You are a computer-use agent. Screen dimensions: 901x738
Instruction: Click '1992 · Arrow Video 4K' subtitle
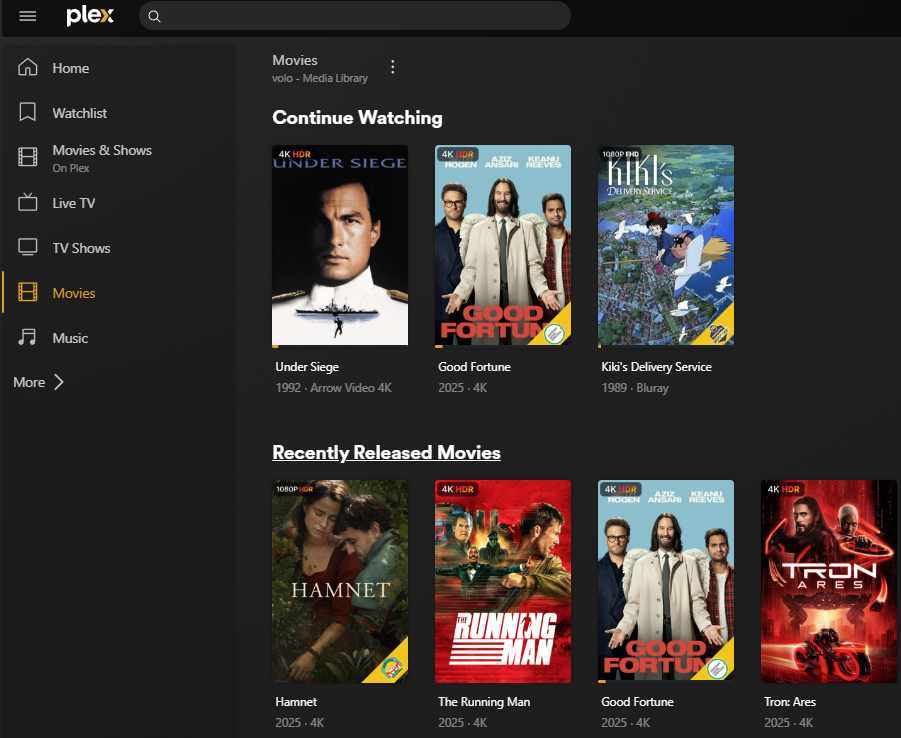[333, 388]
